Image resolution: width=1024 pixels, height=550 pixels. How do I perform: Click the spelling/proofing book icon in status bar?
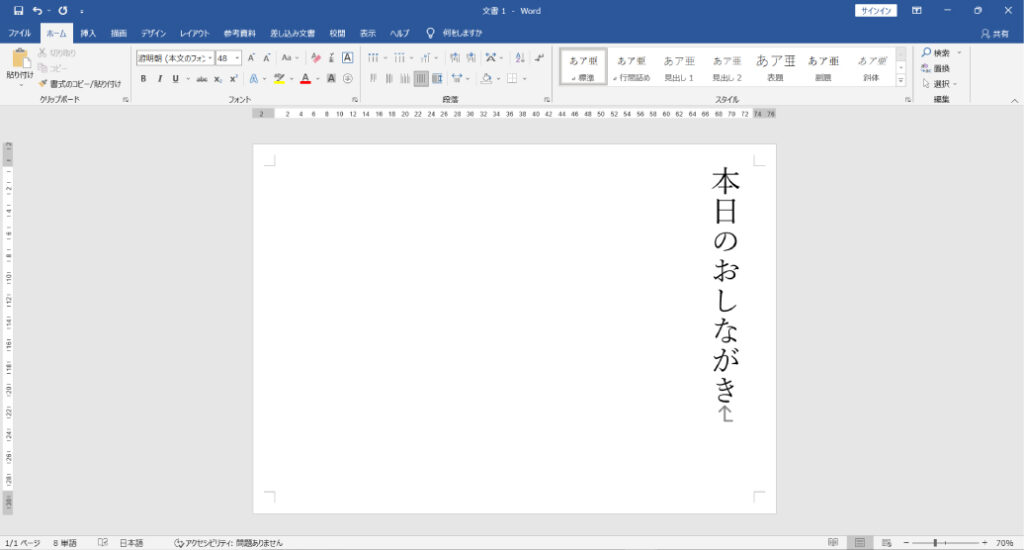tap(103, 543)
